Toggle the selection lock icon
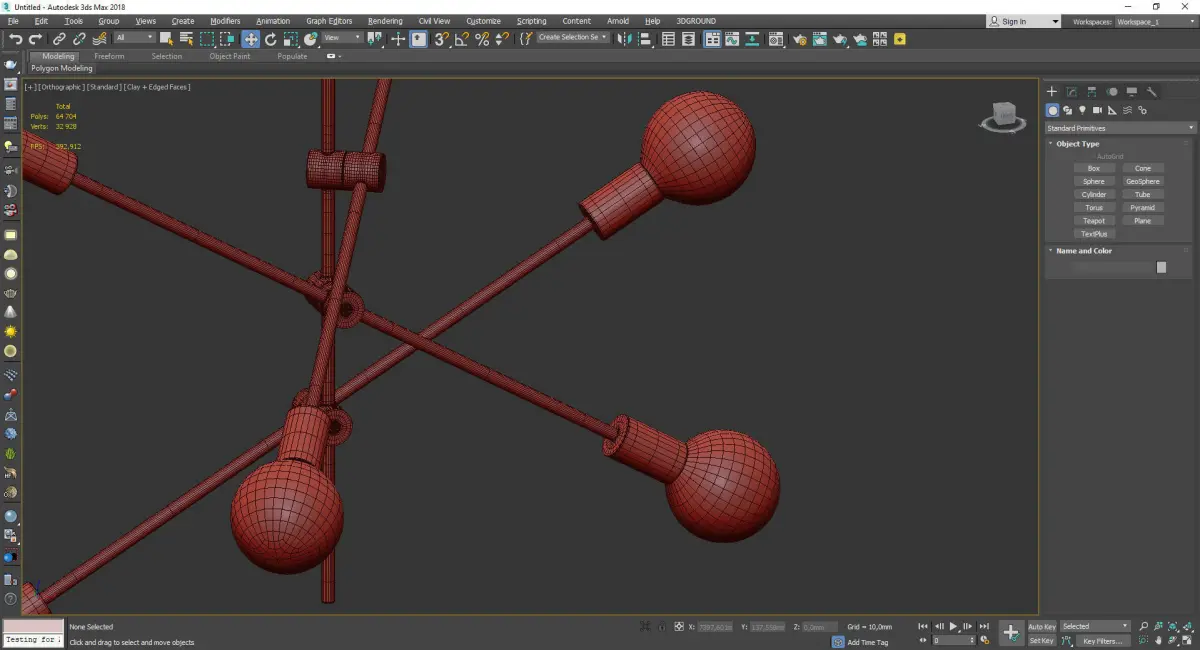This screenshot has width=1200, height=650. coord(661,627)
